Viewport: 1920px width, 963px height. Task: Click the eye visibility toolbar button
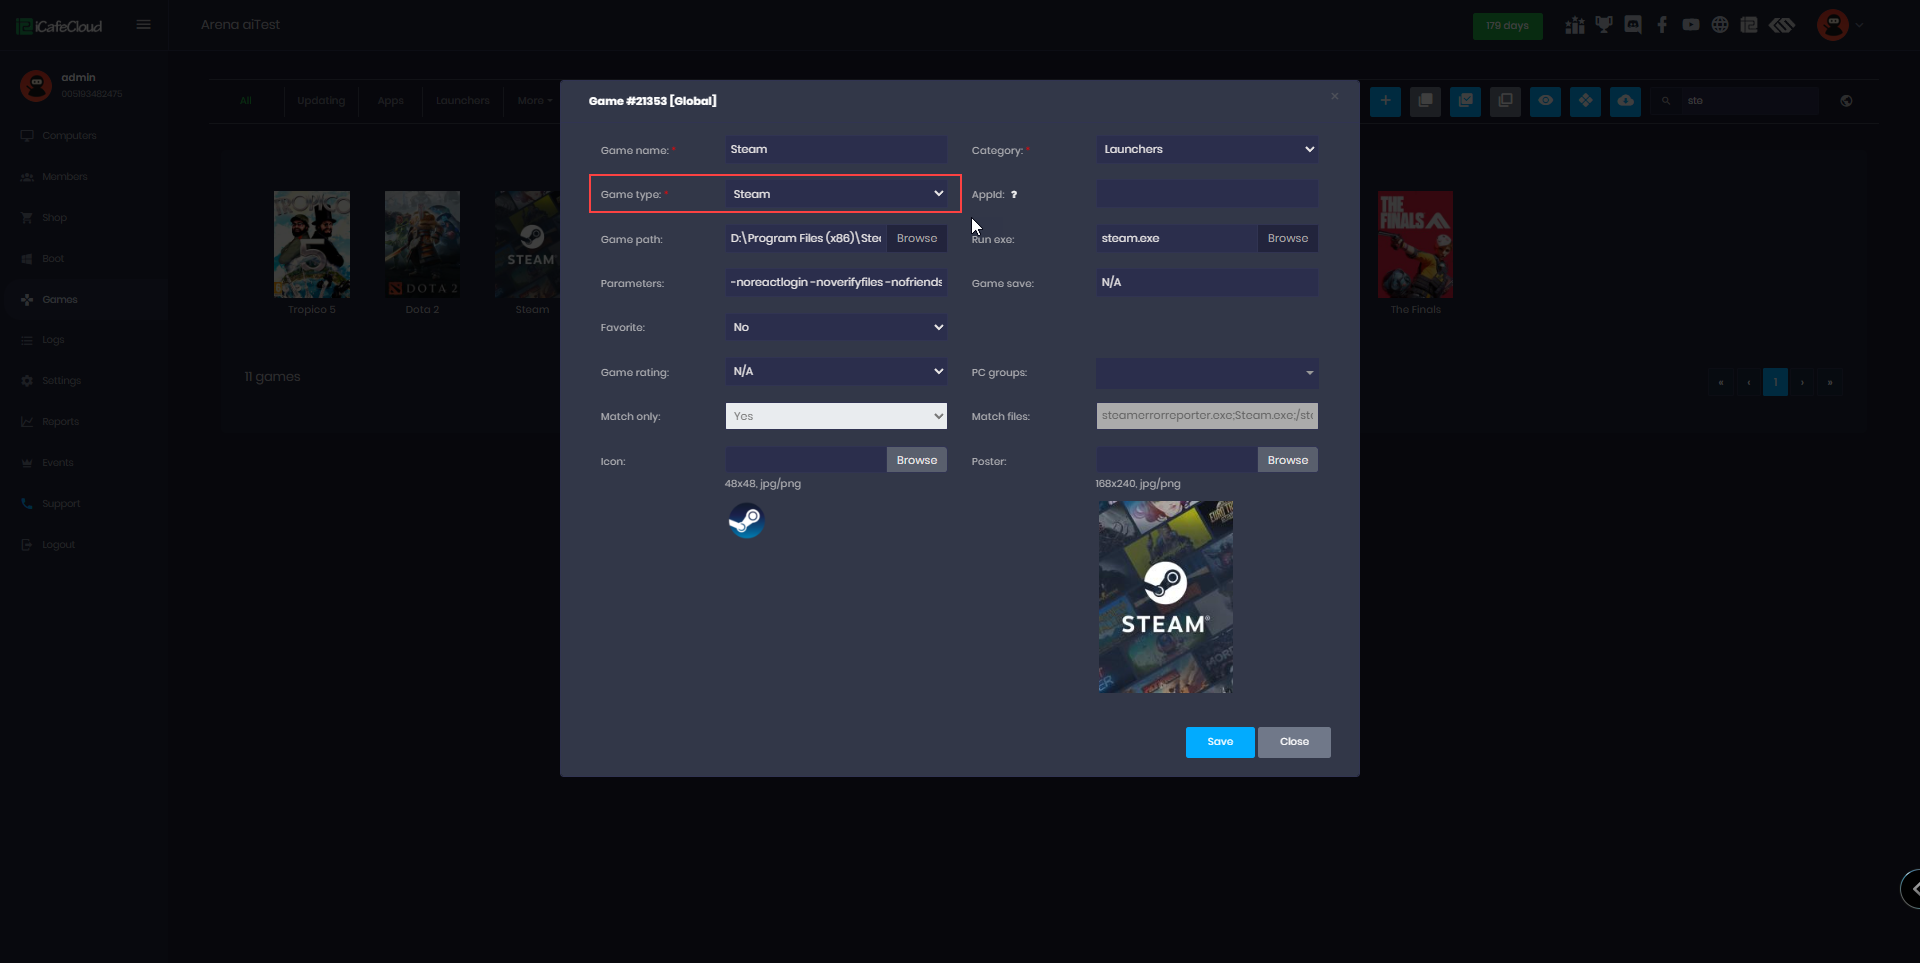(x=1545, y=101)
